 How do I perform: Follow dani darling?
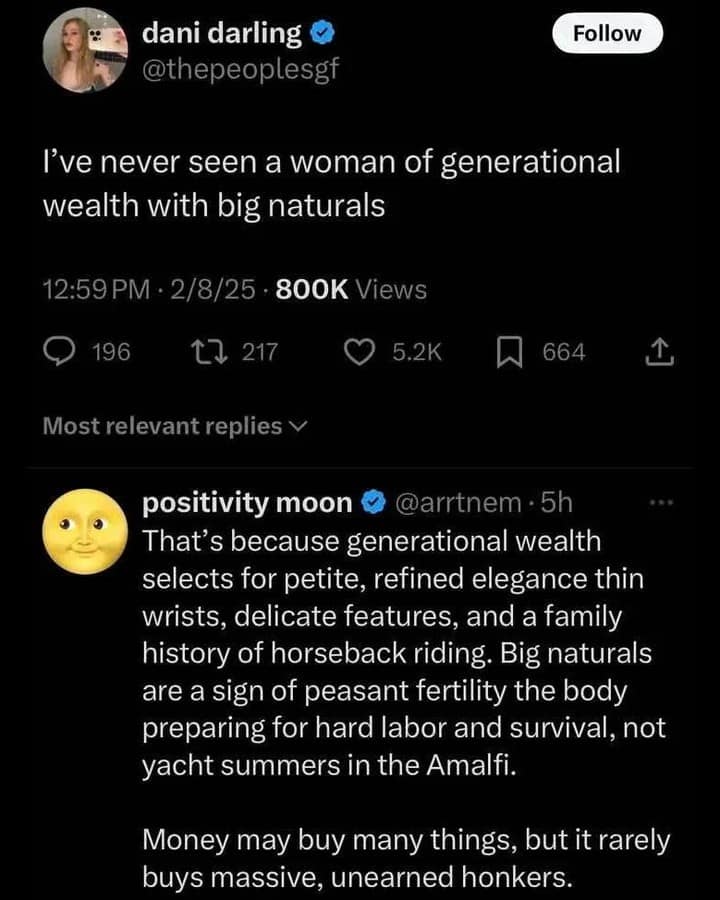pos(607,33)
